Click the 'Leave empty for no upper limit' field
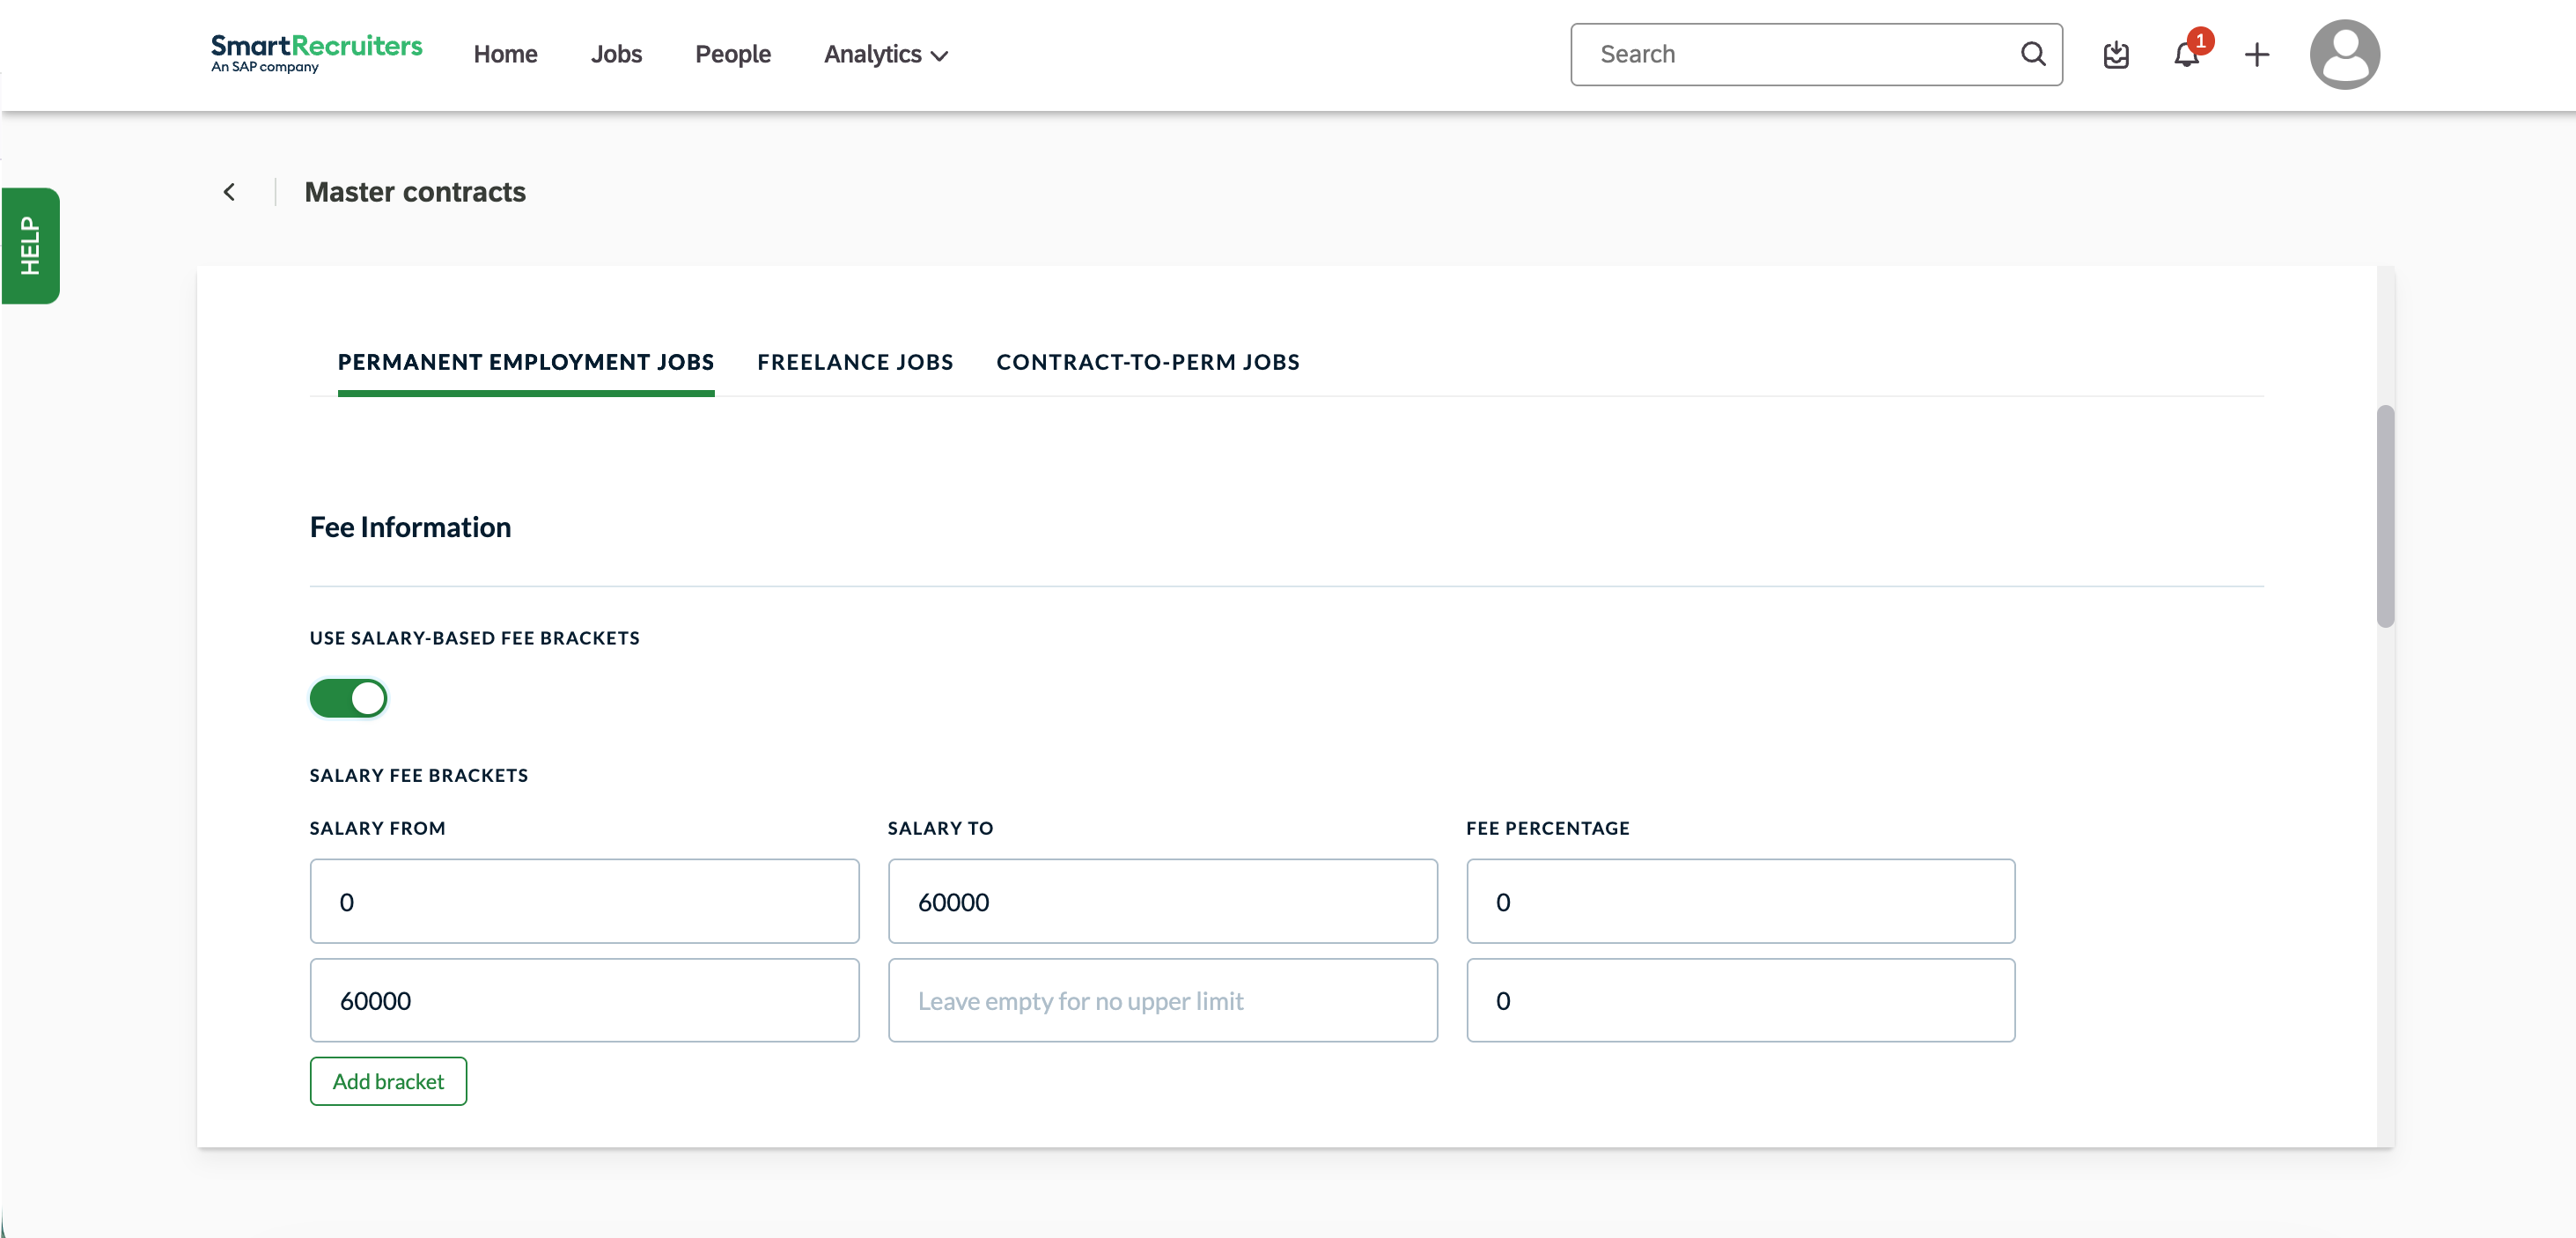Viewport: 2576px width, 1238px height. click(x=1163, y=1000)
